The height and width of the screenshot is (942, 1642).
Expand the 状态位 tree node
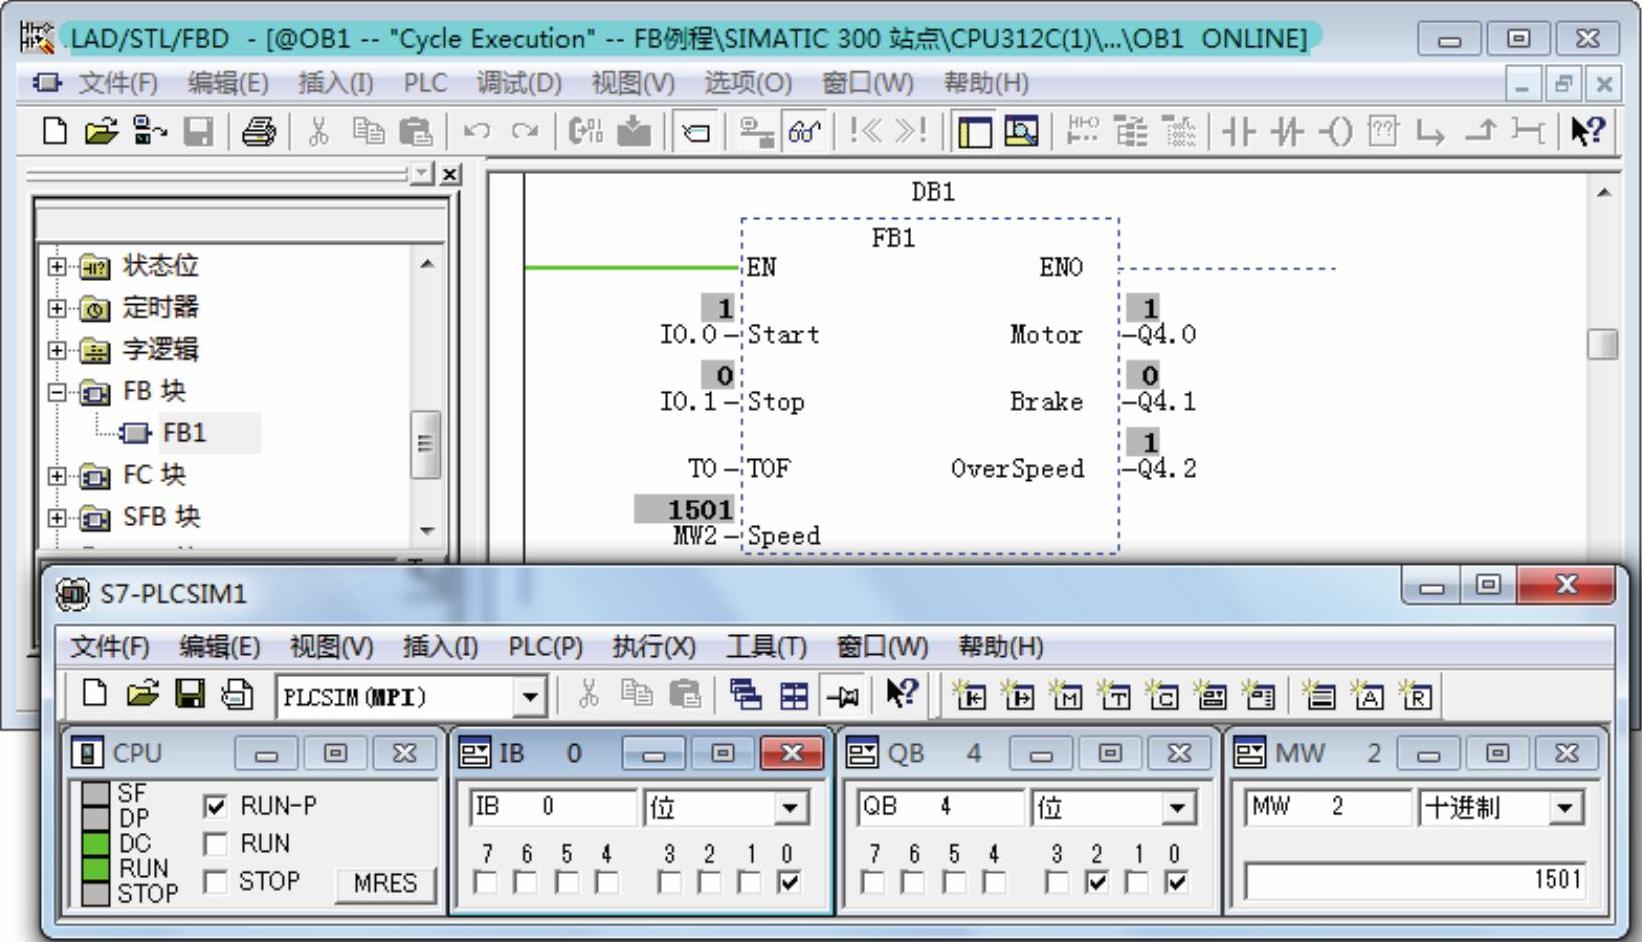pos(57,266)
